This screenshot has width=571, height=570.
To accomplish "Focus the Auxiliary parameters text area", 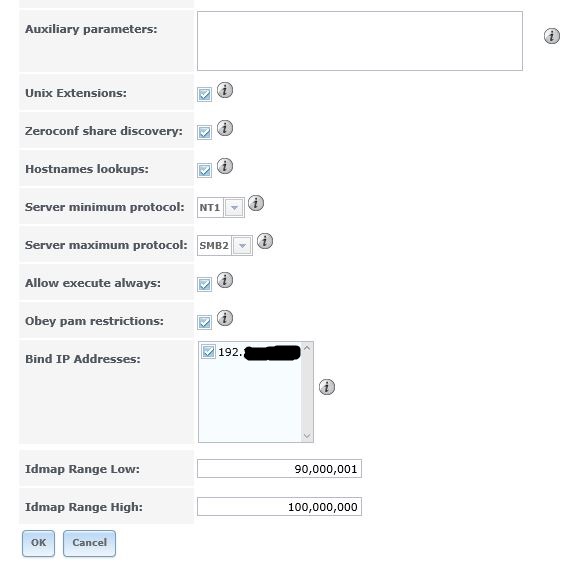I will (x=360, y=41).
